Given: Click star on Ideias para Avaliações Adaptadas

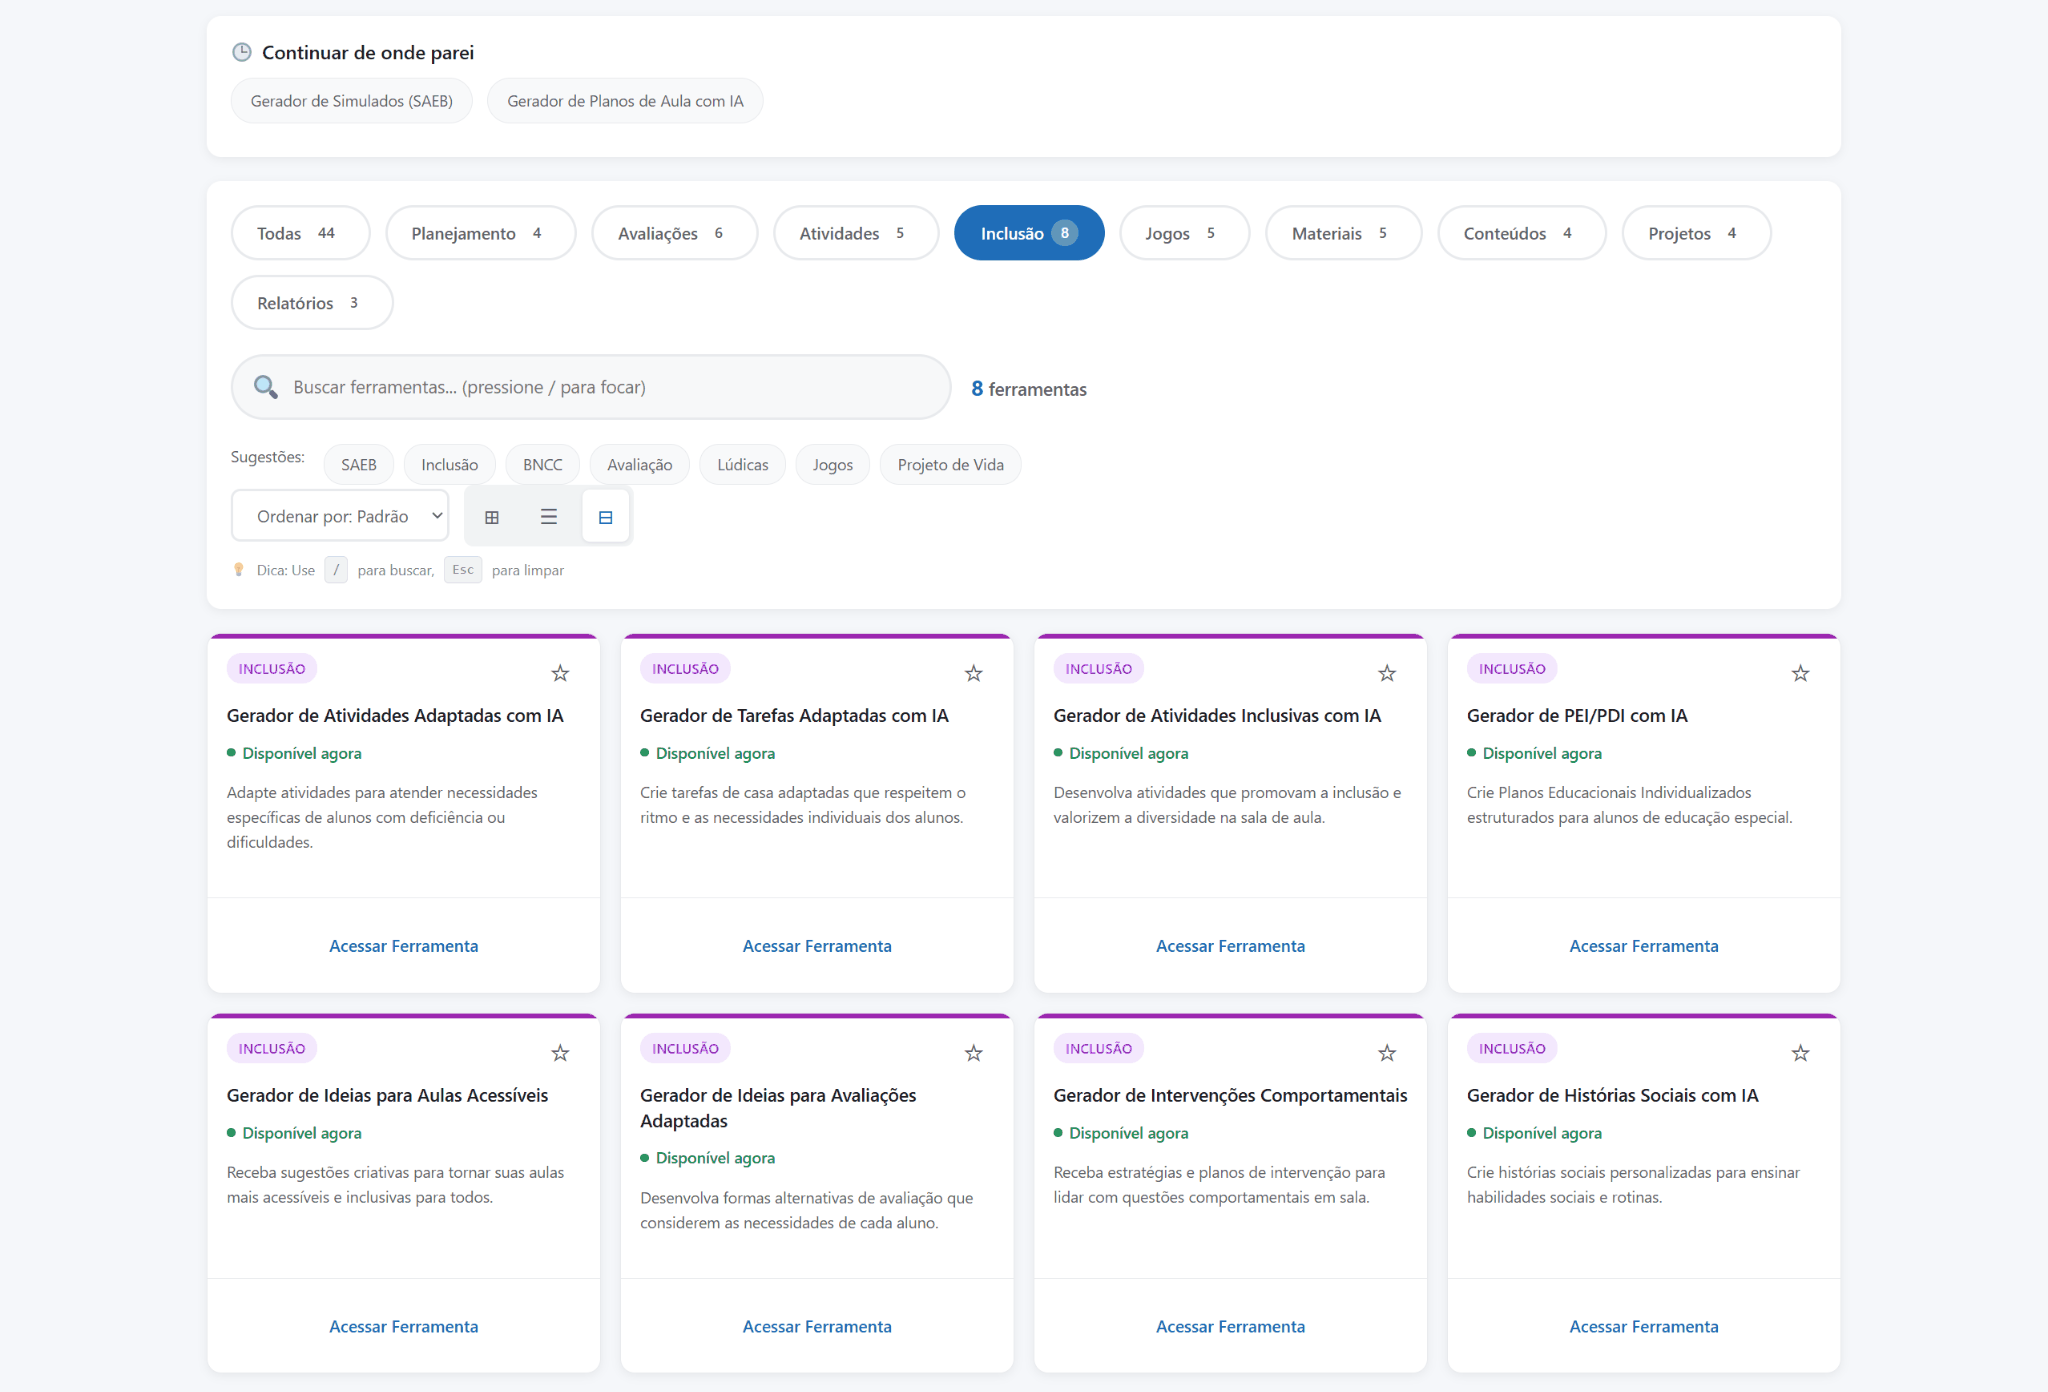Looking at the screenshot, I should tap(973, 1053).
